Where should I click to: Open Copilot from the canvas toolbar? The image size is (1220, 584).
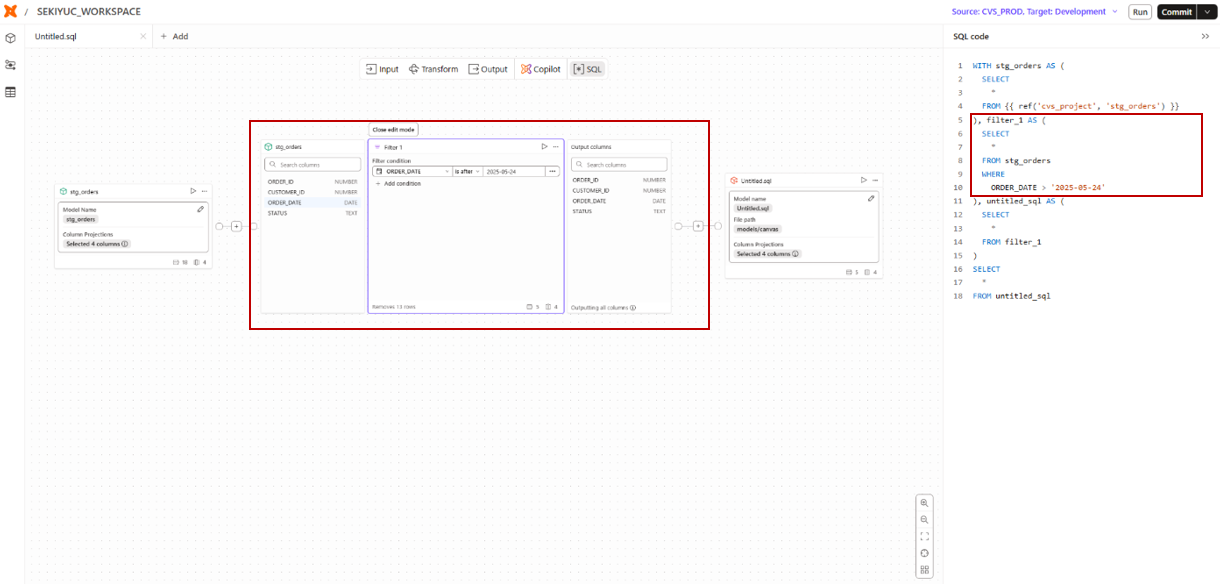coord(540,69)
